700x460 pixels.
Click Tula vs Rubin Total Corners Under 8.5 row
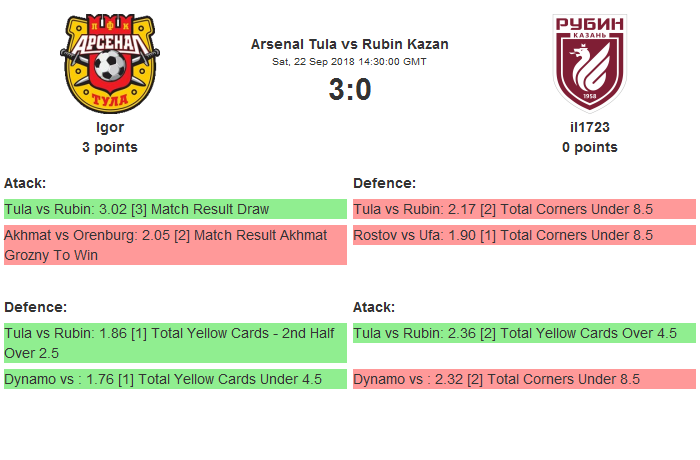(524, 209)
